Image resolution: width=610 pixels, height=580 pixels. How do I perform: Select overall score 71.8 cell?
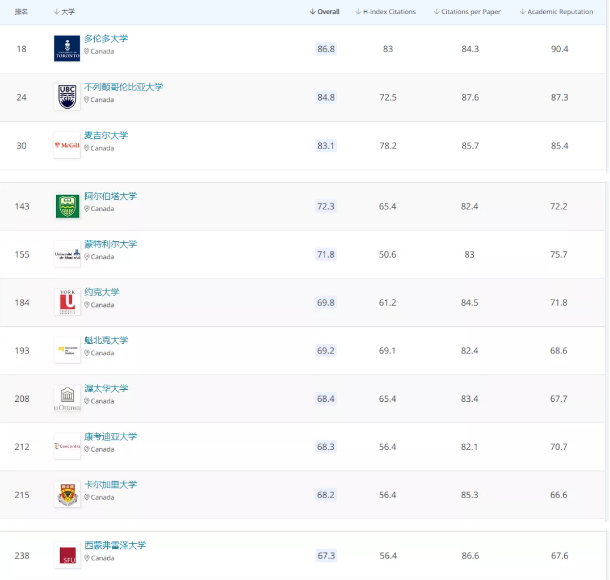[x=326, y=254]
